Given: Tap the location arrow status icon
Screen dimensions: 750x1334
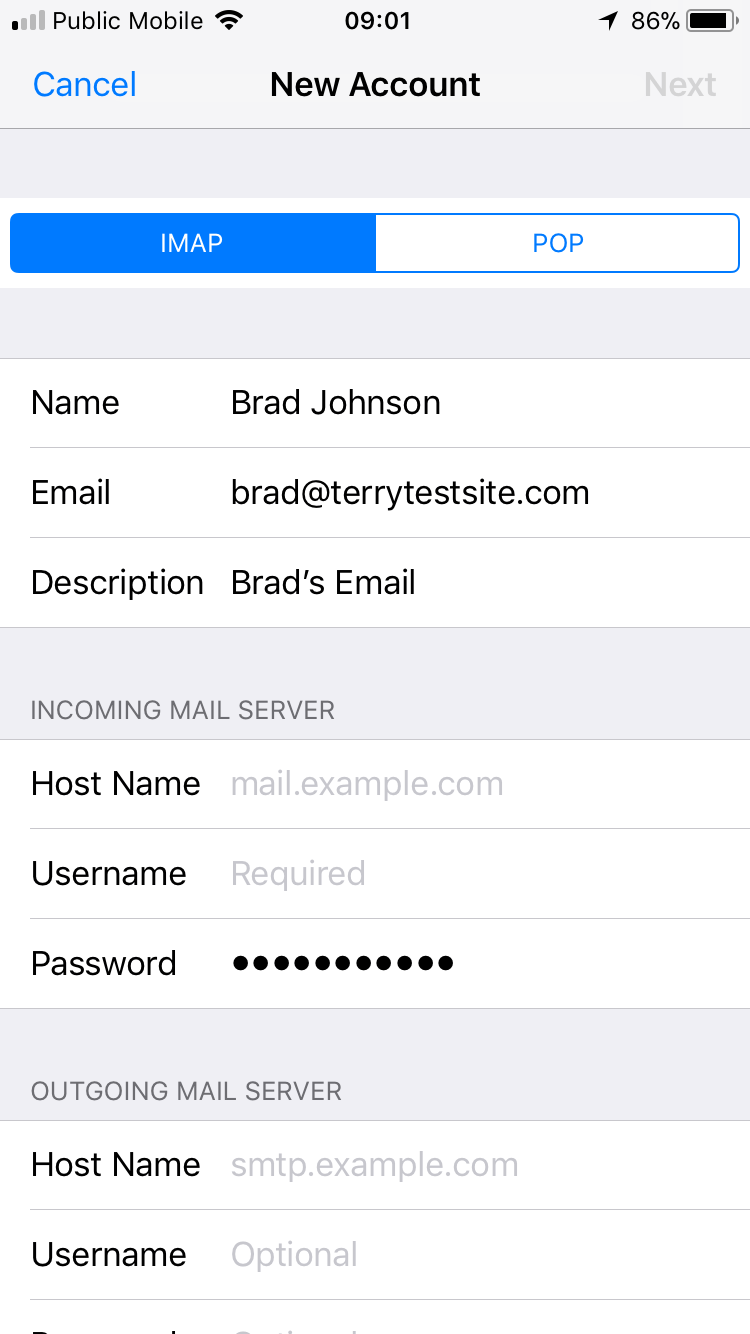Looking at the screenshot, I should pyautogui.click(x=608, y=21).
